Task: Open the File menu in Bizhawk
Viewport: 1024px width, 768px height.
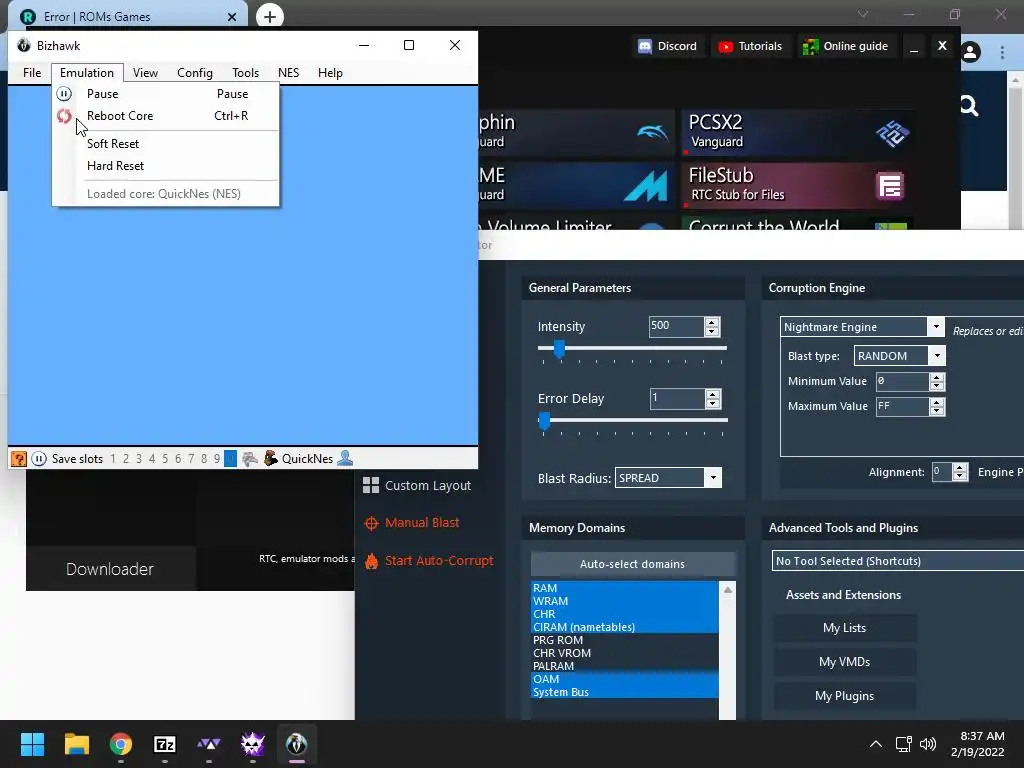Action: click(32, 72)
